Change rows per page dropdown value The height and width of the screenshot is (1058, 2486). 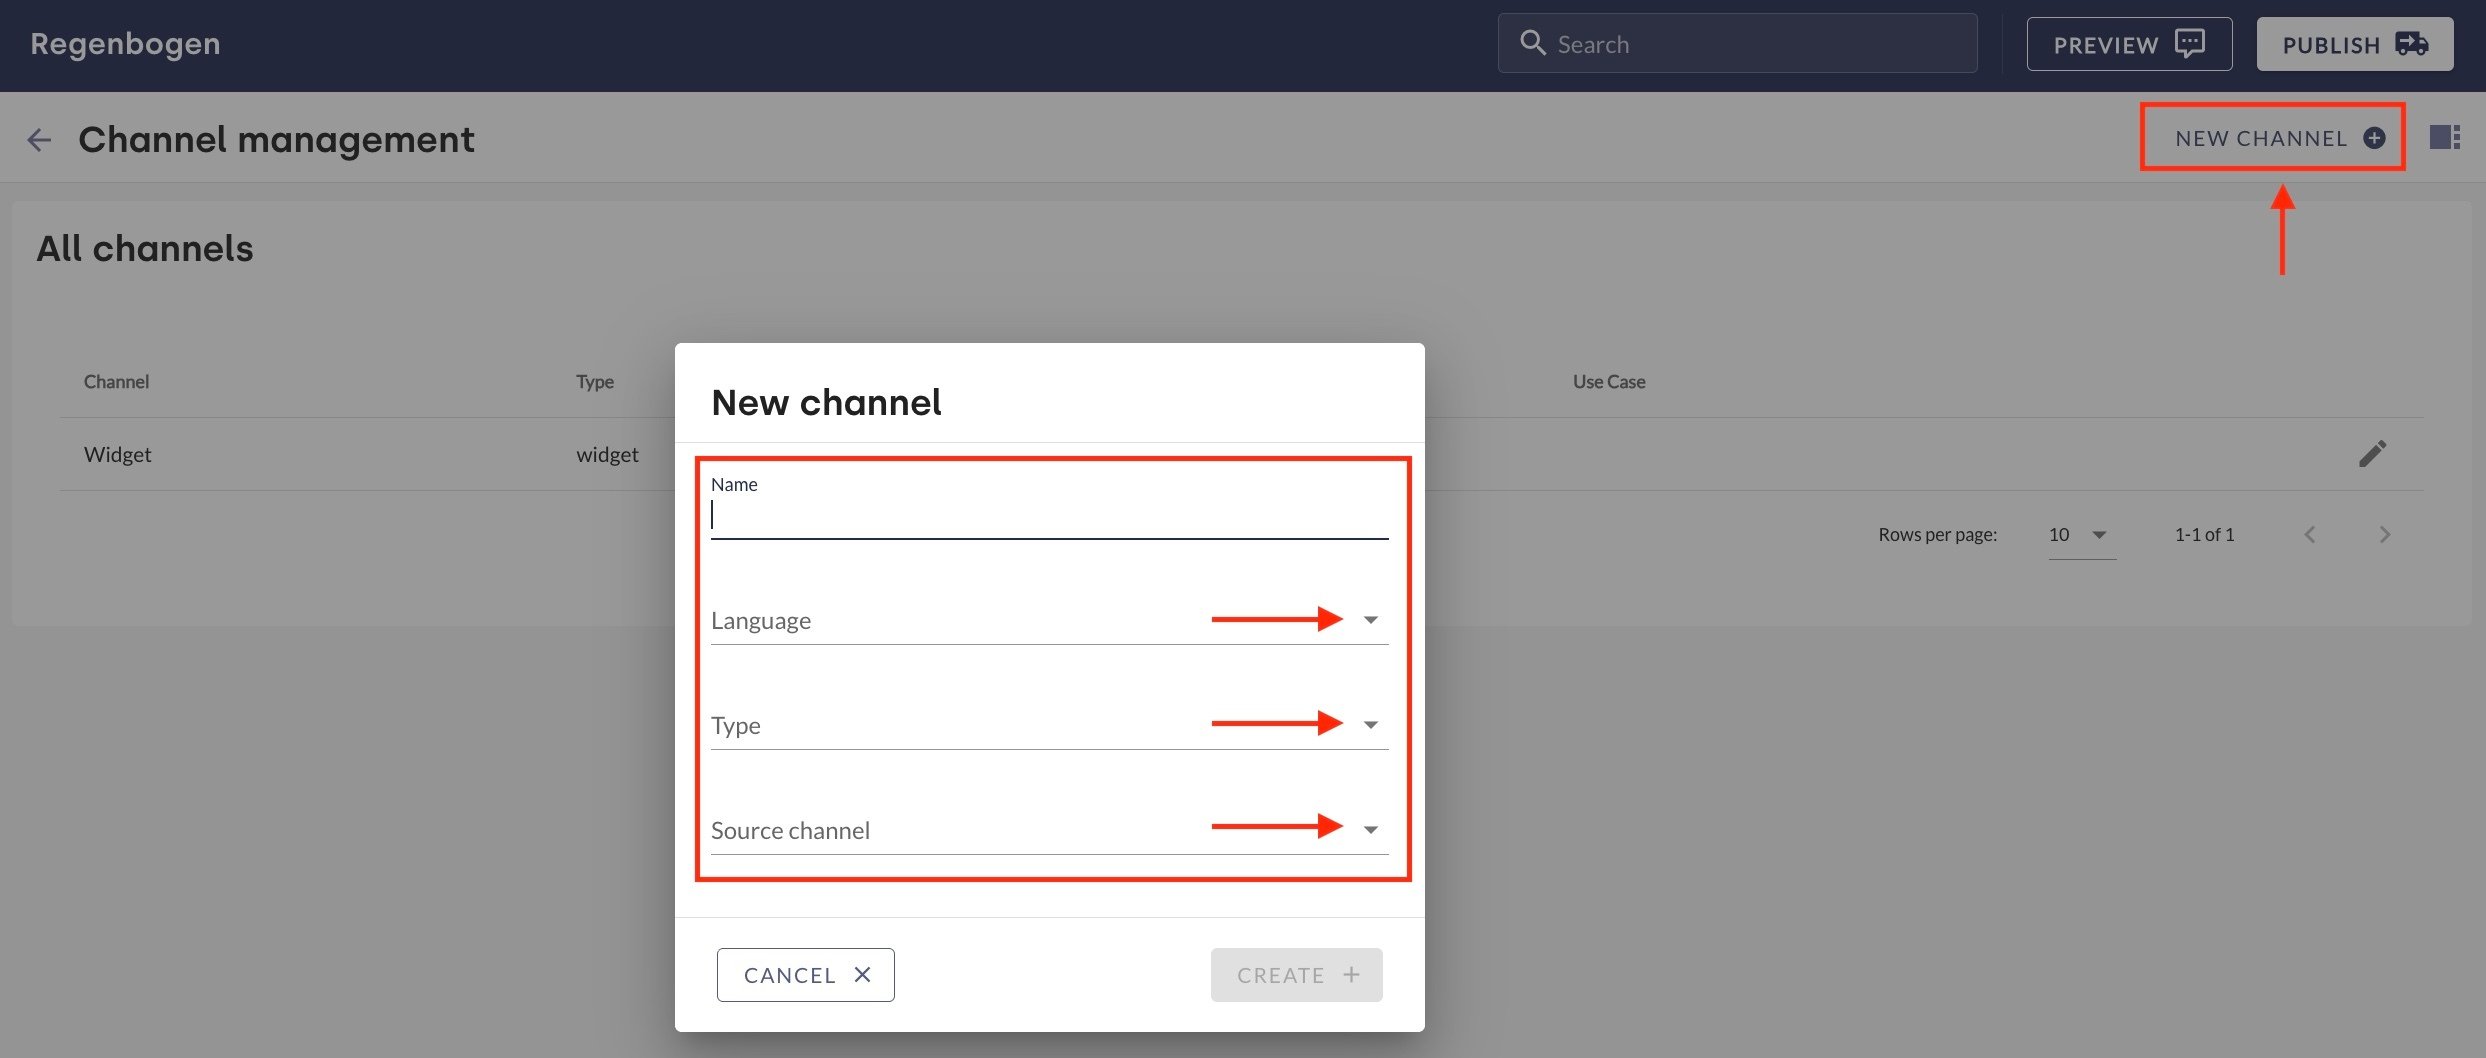click(2081, 535)
